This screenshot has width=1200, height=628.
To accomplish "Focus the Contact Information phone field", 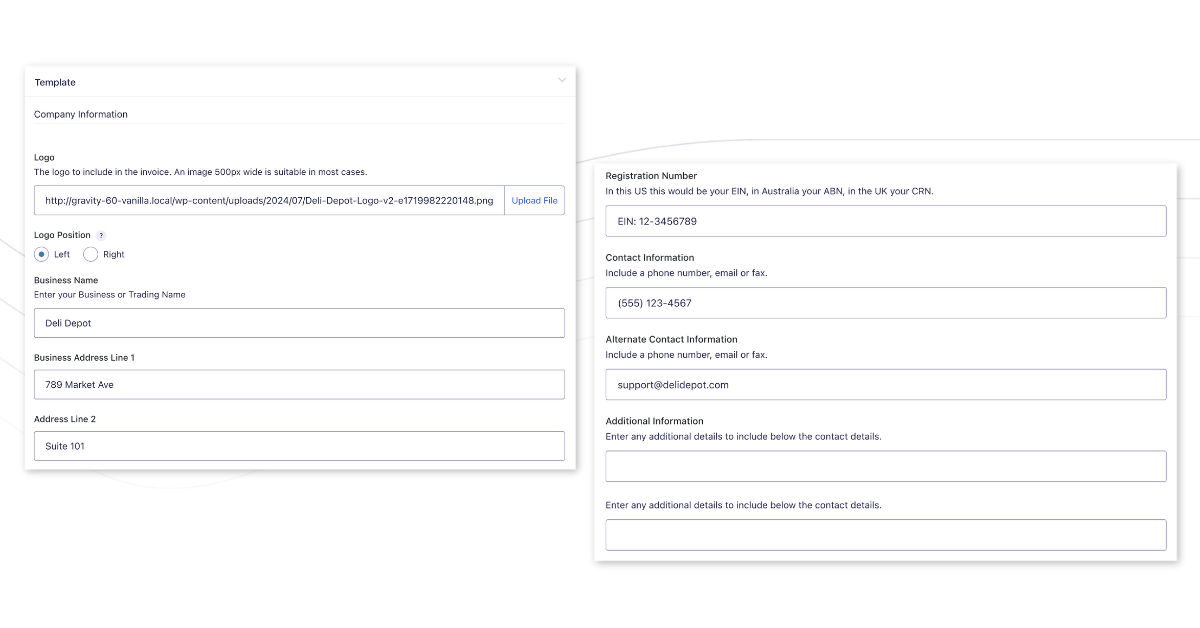I will click(x=886, y=303).
